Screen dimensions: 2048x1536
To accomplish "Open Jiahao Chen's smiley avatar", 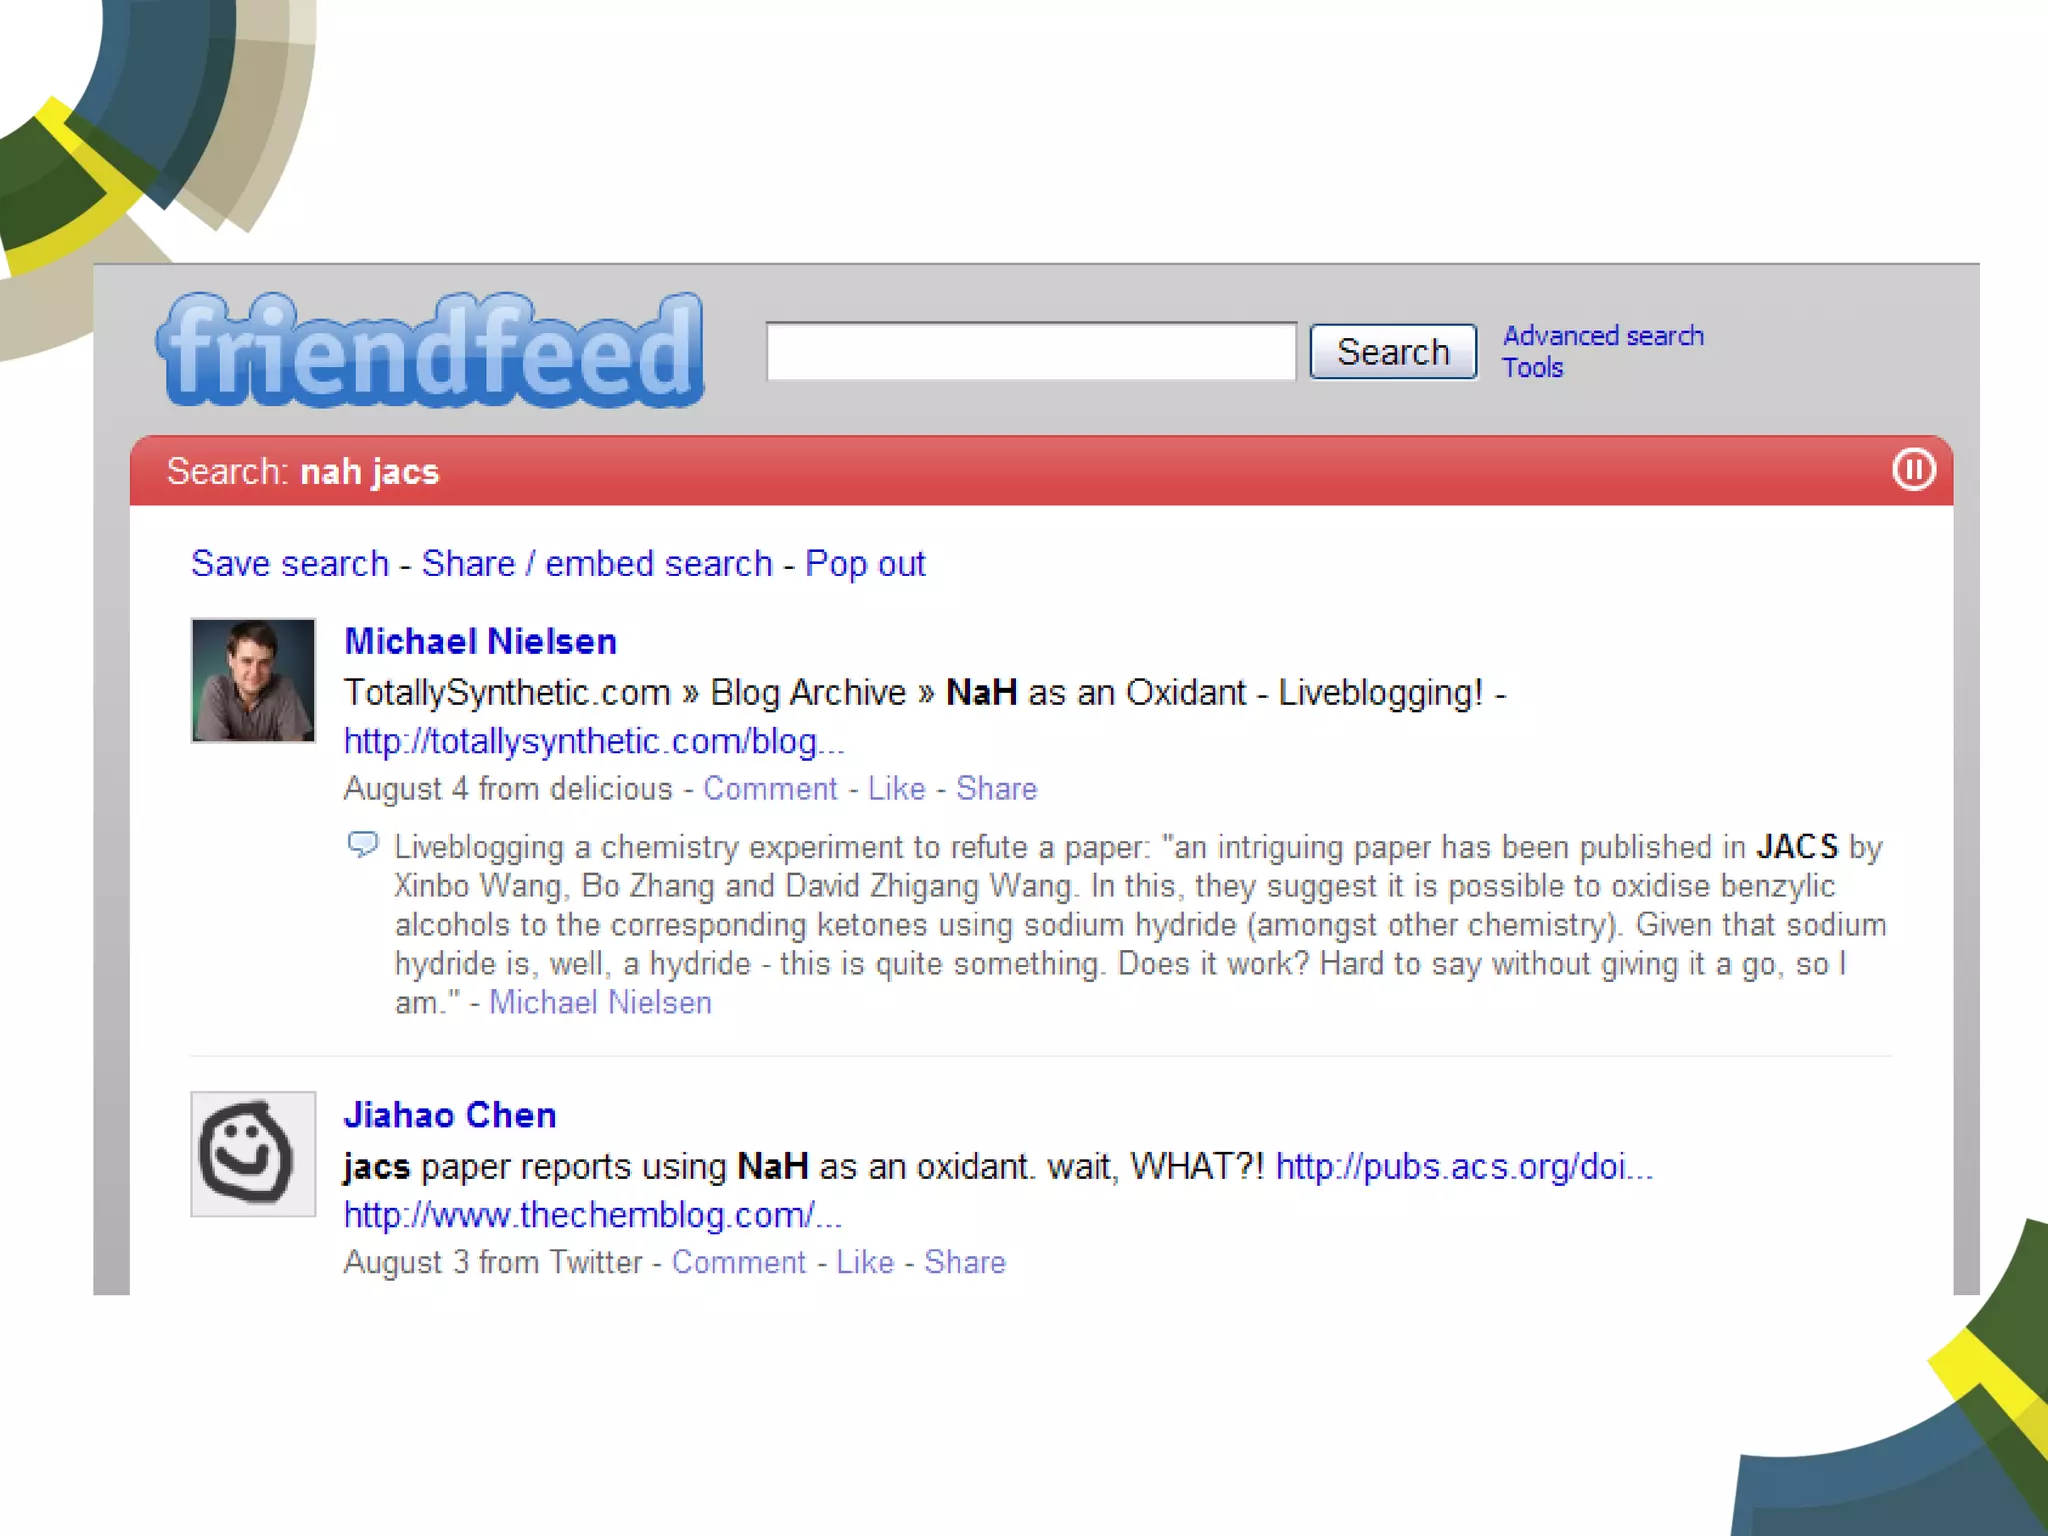I will pyautogui.click(x=253, y=1154).
